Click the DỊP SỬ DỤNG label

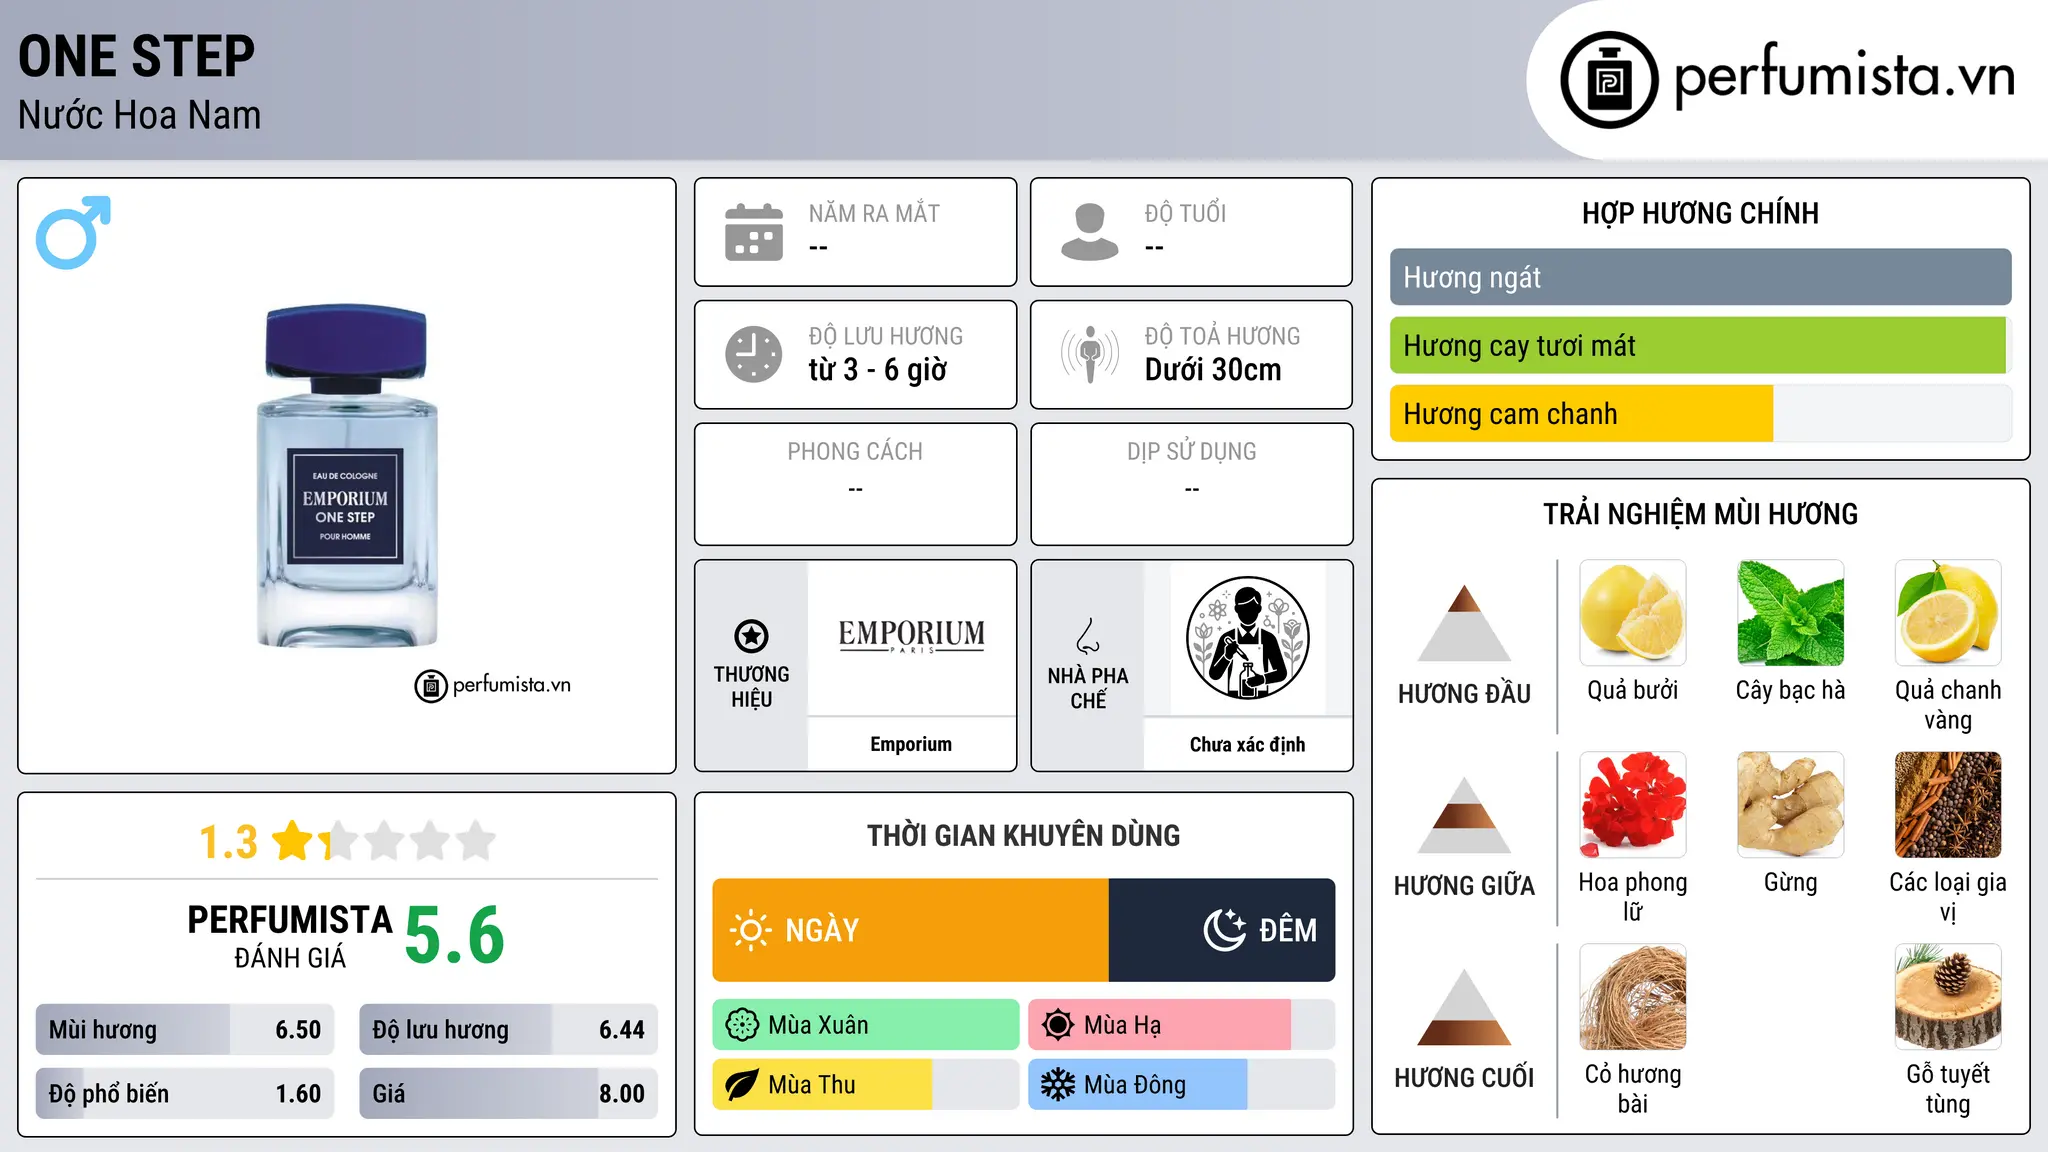1191,452
